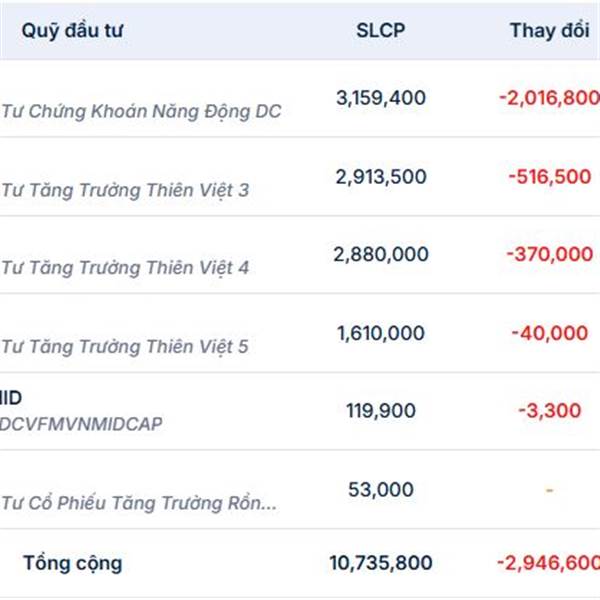
Task: Open the Tăng Trưởng Thiên Việt 3 fund
Action: (x=125, y=189)
